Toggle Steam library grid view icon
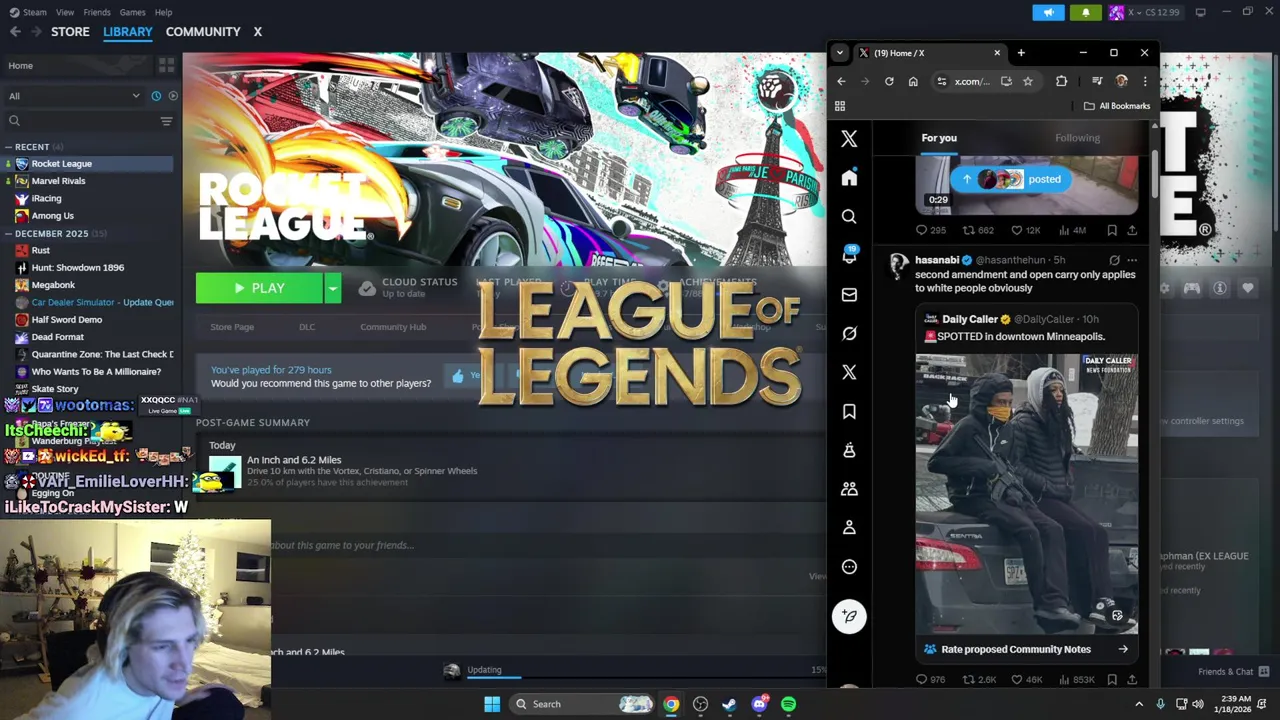This screenshot has height=720, width=1280. pyautogui.click(x=166, y=65)
